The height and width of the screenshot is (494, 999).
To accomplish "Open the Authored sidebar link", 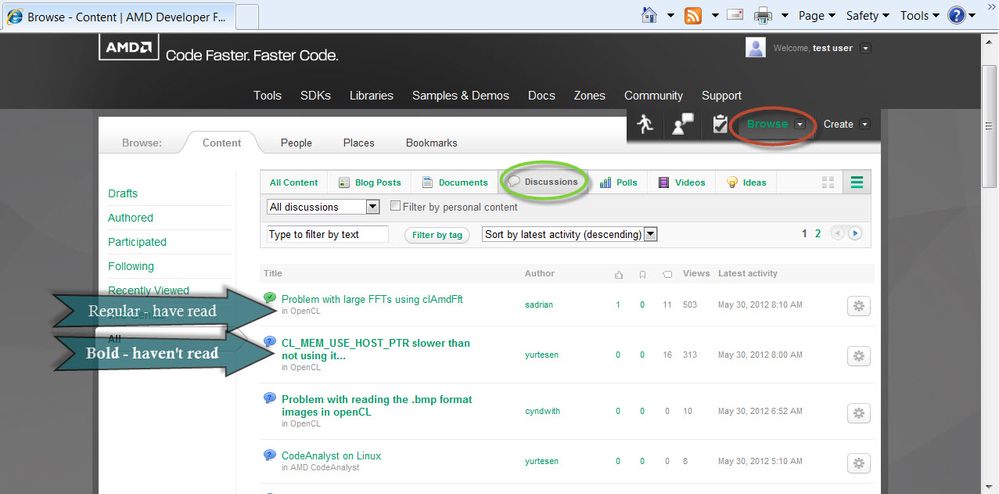I will (131, 217).
